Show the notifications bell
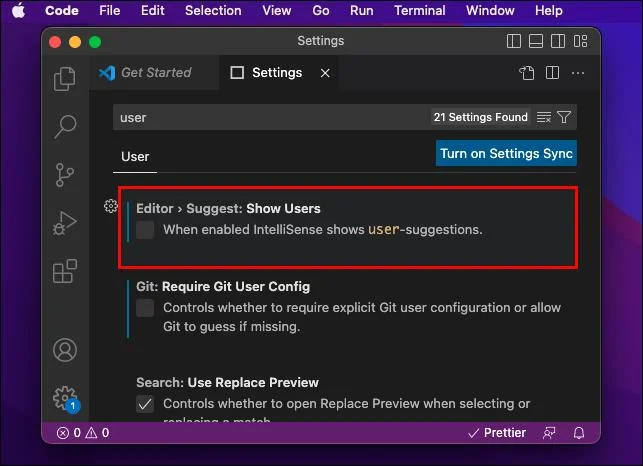Screen dimensions: 643x466 coord(579,433)
